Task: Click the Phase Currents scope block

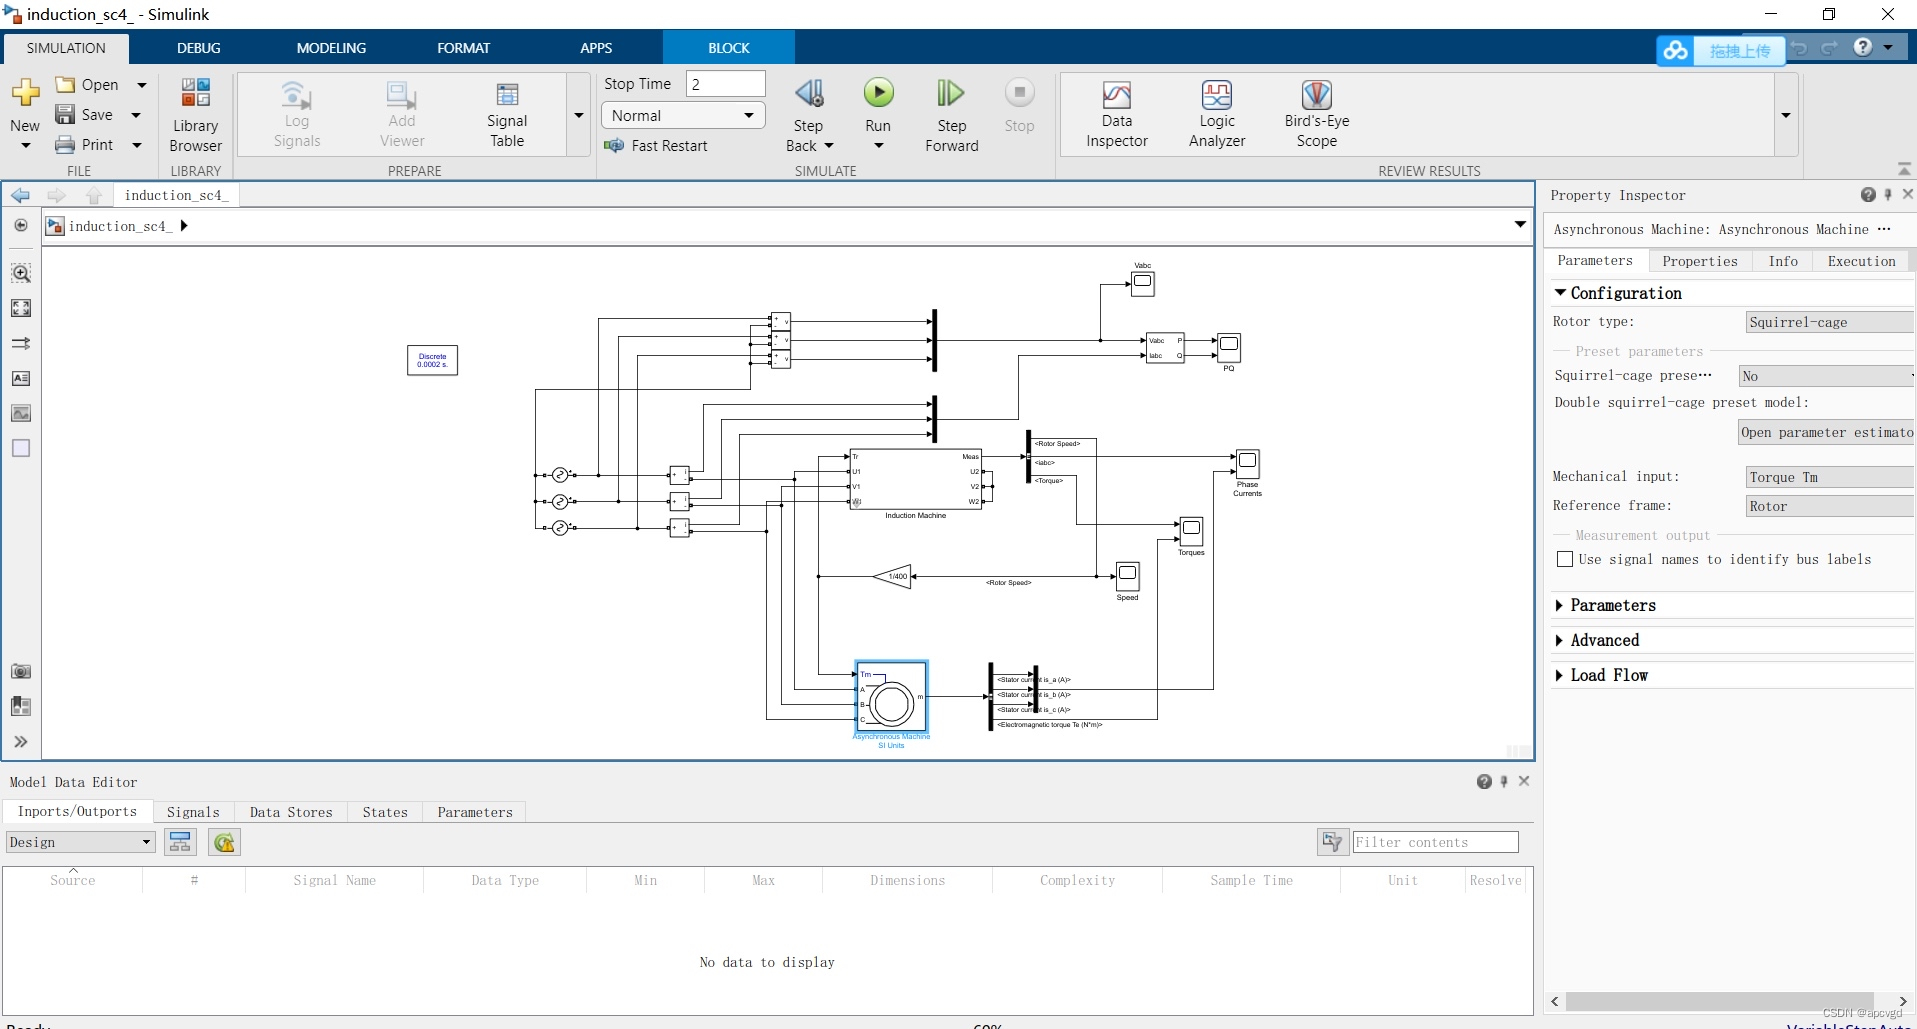Action: point(1247,463)
